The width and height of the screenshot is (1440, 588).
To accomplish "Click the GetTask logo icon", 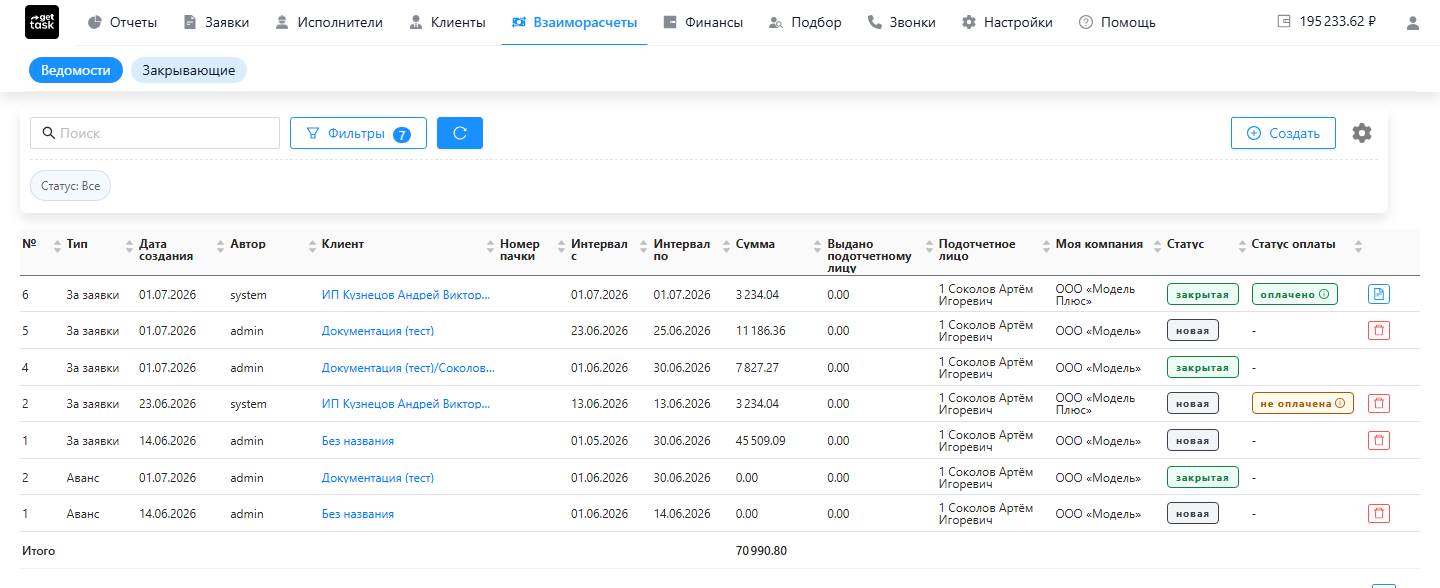I will (42, 22).
